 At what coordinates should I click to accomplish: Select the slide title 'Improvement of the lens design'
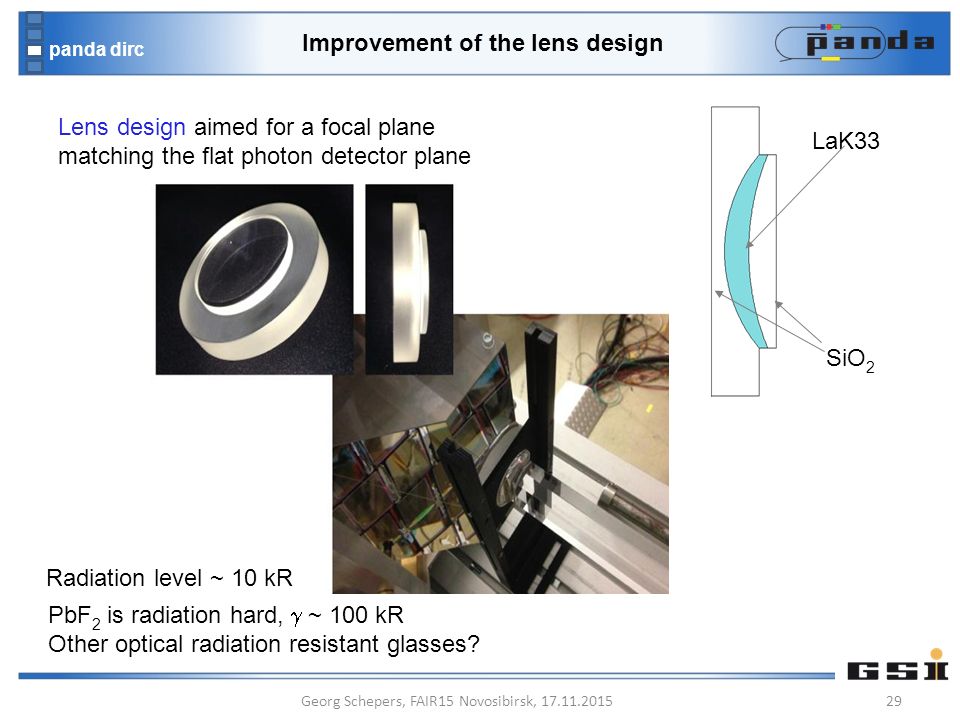[x=482, y=43]
